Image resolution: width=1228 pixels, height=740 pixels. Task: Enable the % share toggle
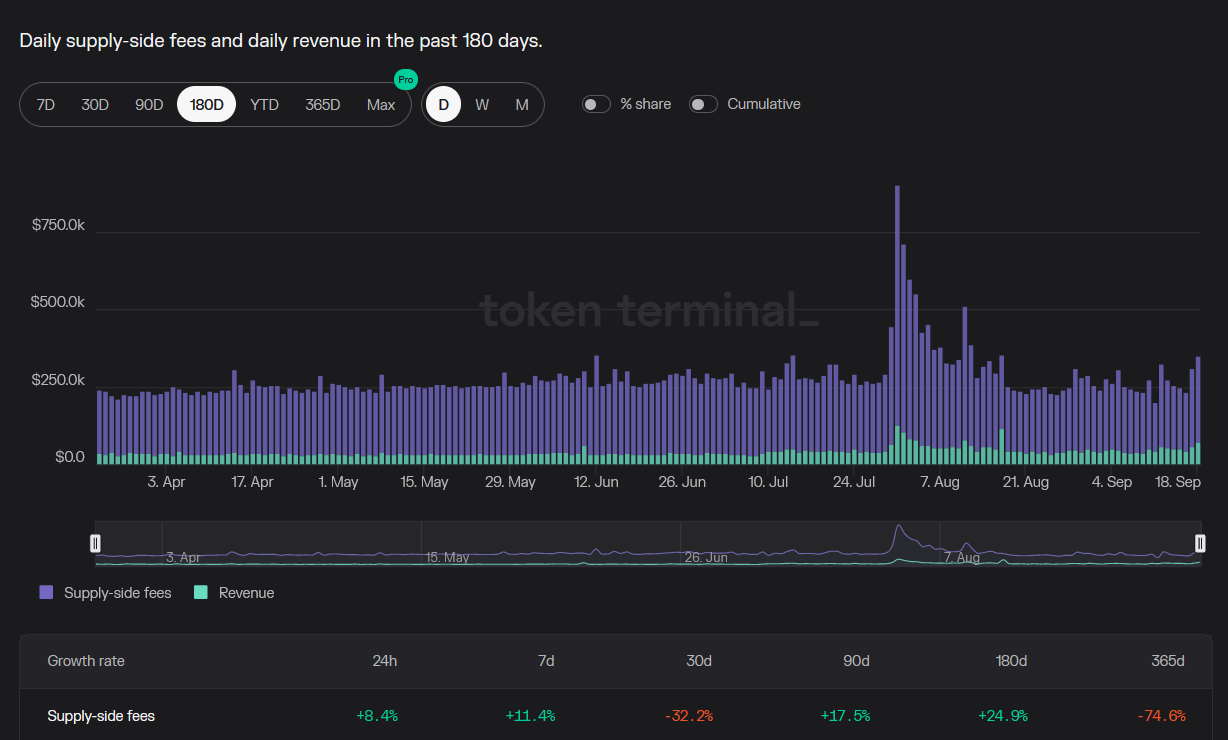tap(597, 105)
